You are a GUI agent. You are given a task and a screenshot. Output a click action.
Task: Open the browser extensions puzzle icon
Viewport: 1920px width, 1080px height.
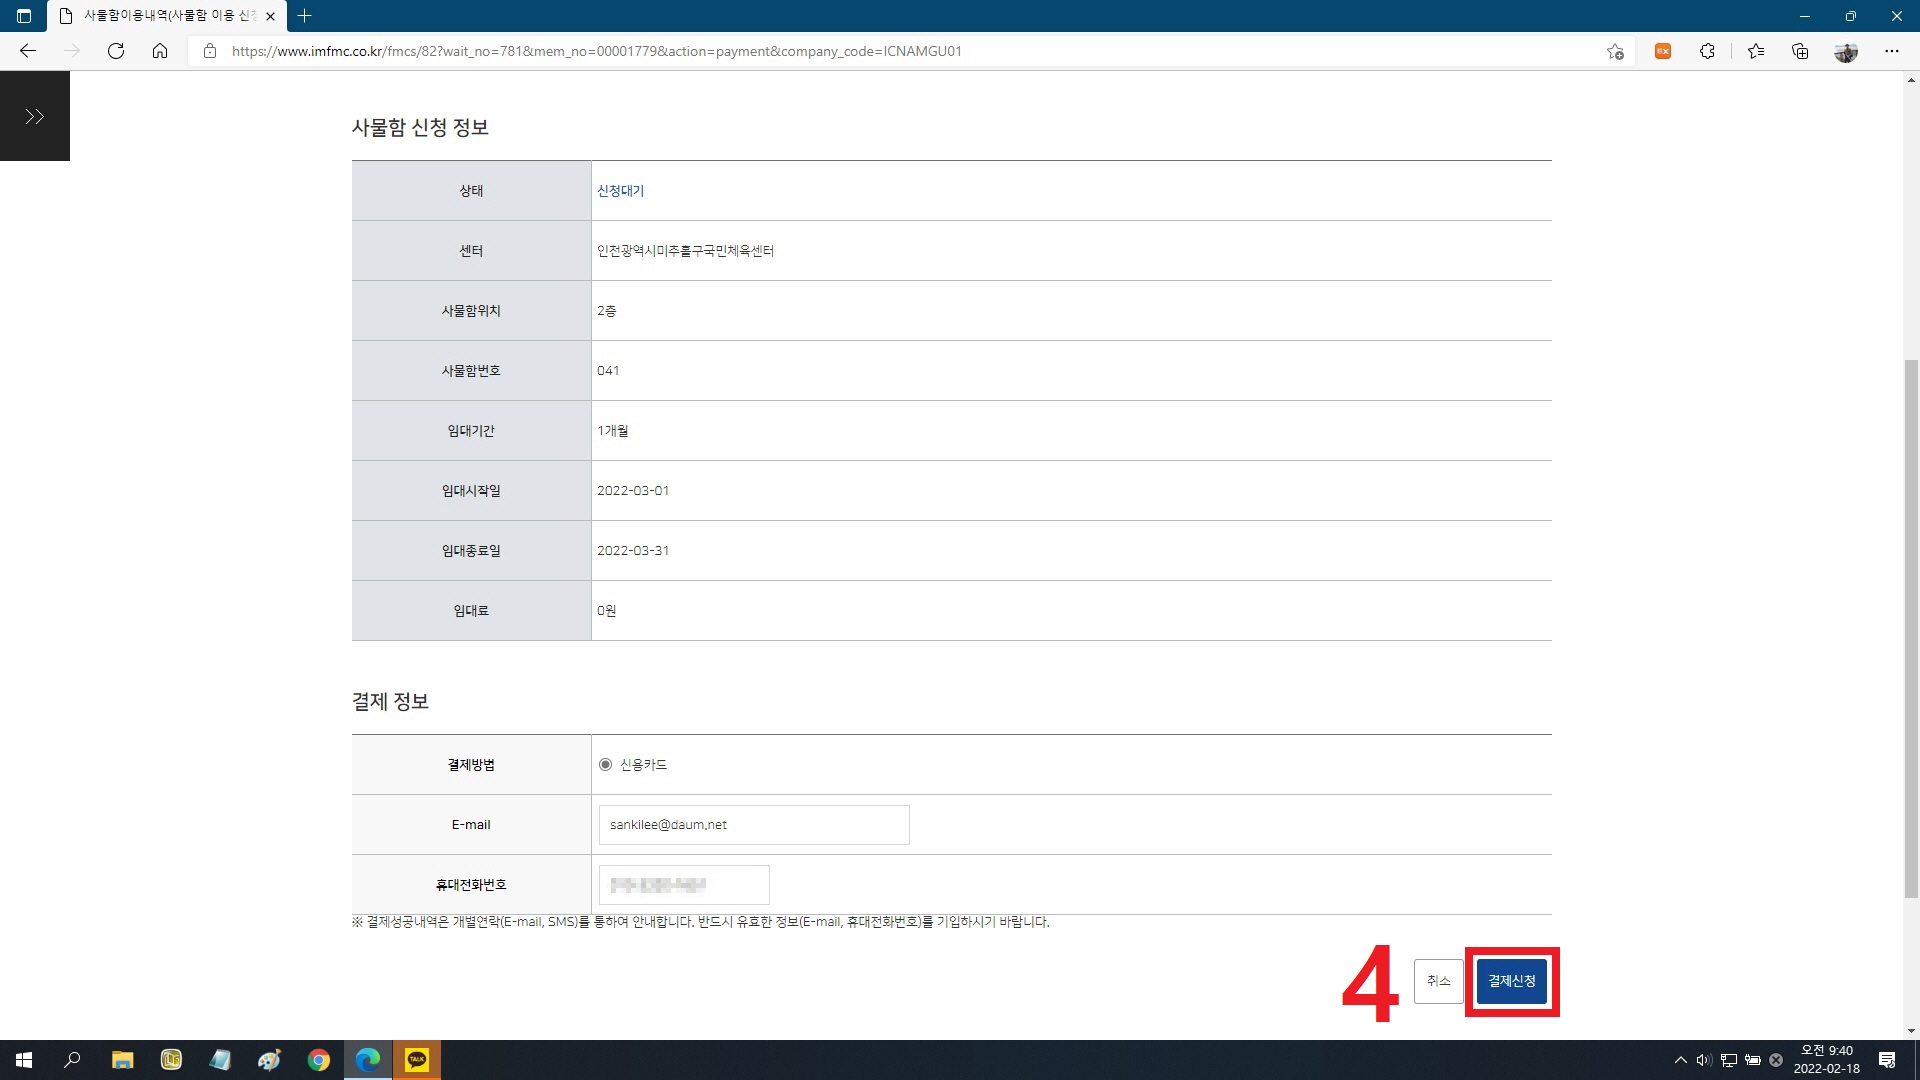click(x=1707, y=51)
